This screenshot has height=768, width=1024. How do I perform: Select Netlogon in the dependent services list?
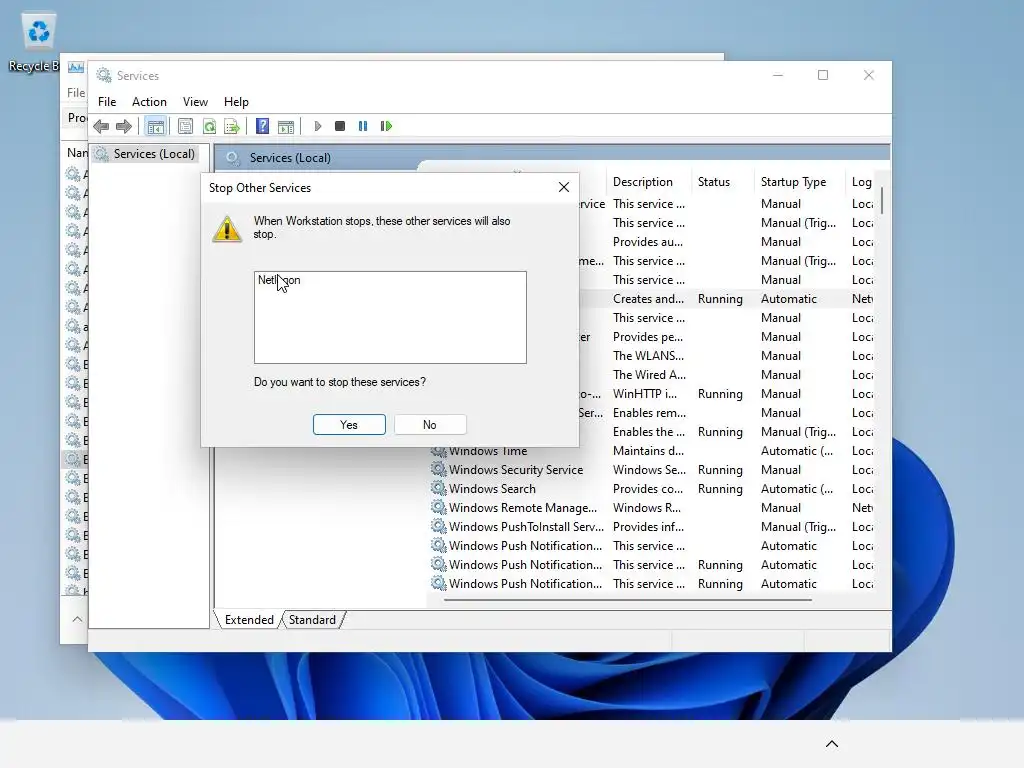(x=279, y=280)
